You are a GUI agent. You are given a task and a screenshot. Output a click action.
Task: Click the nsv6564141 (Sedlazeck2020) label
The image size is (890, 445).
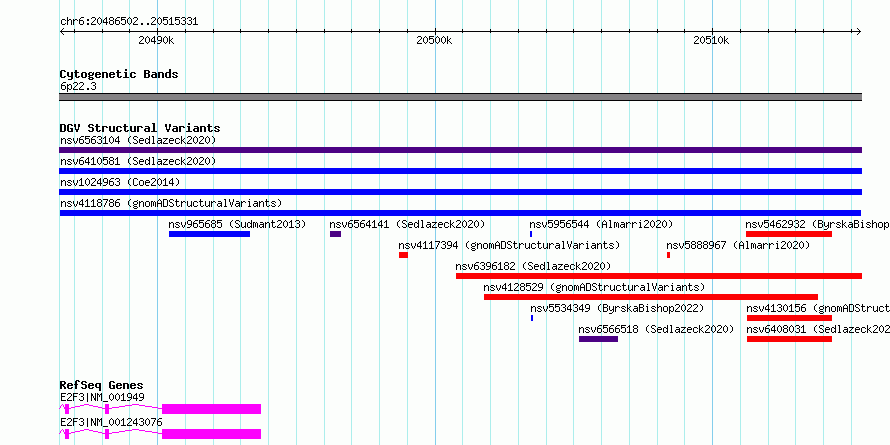point(407,224)
